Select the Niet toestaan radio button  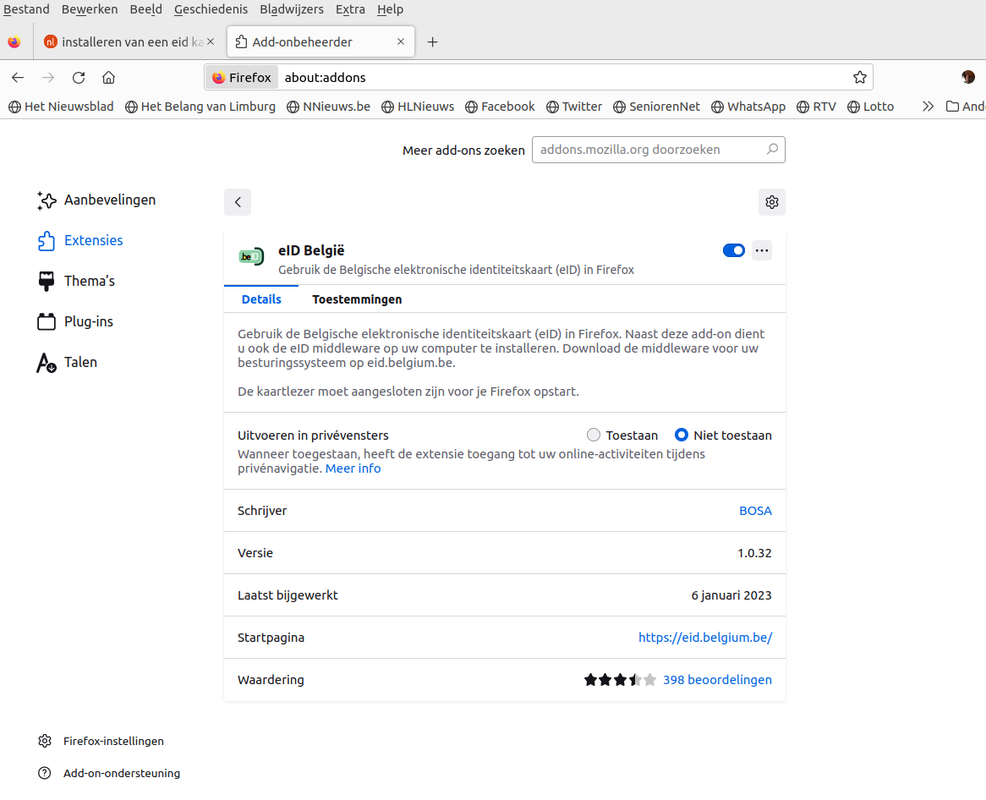pyautogui.click(x=681, y=435)
